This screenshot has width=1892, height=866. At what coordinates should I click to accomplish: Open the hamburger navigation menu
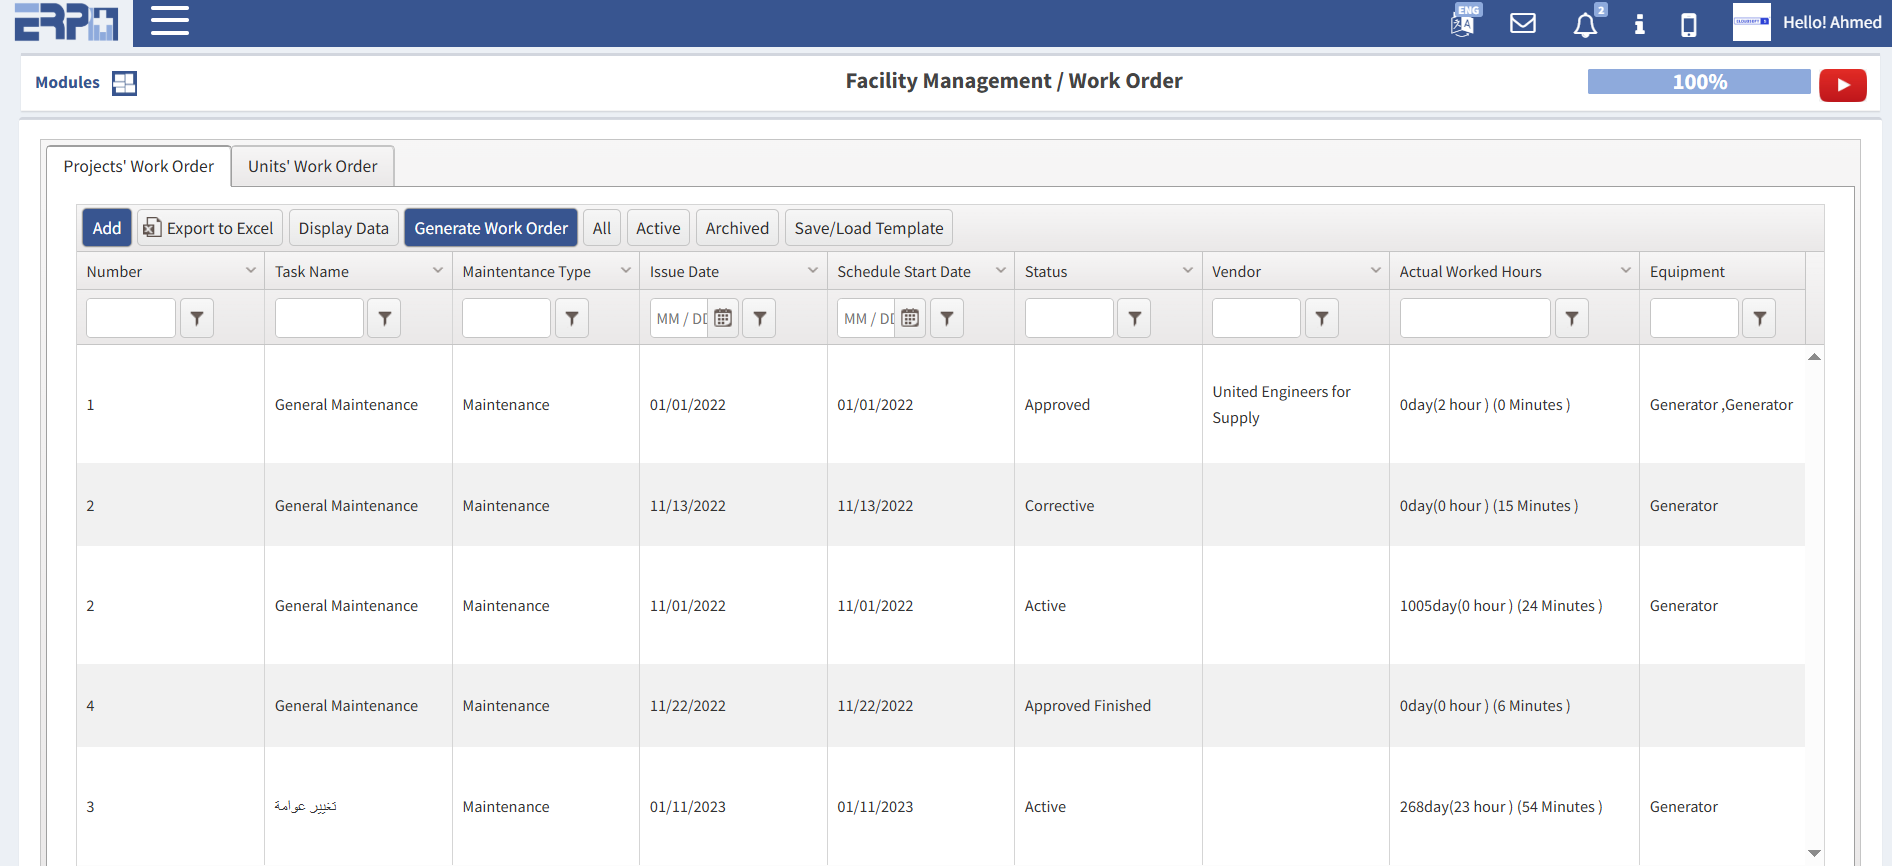click(x=169, y=21)
